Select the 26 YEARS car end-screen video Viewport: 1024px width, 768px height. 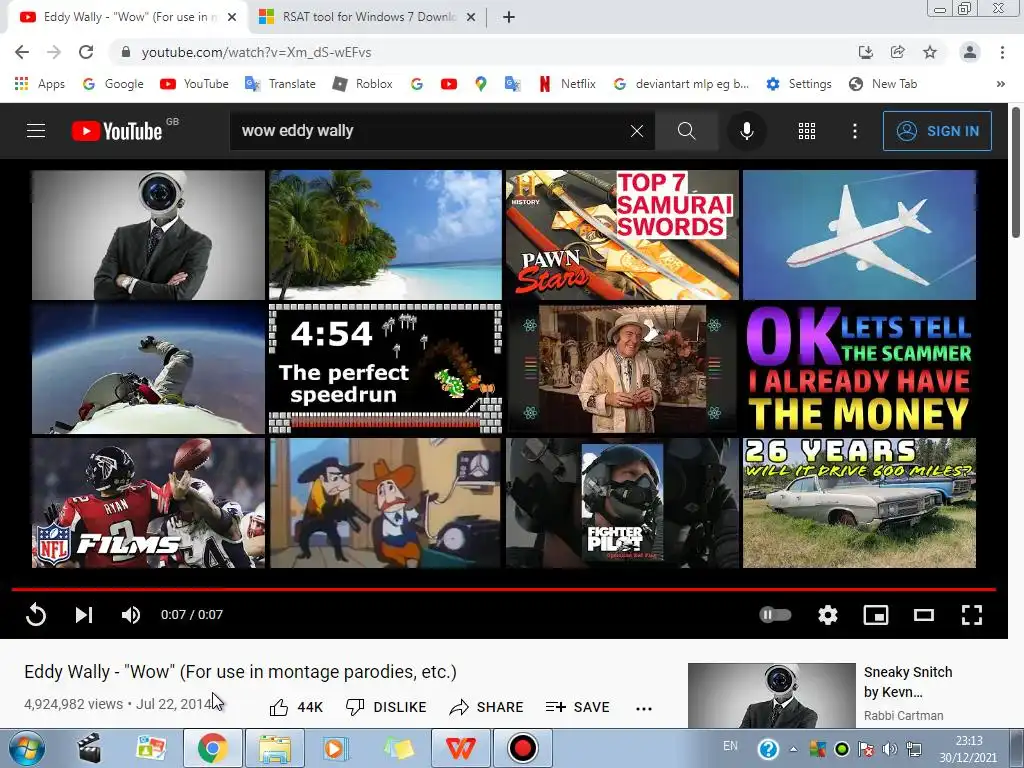tap(859, 503)
